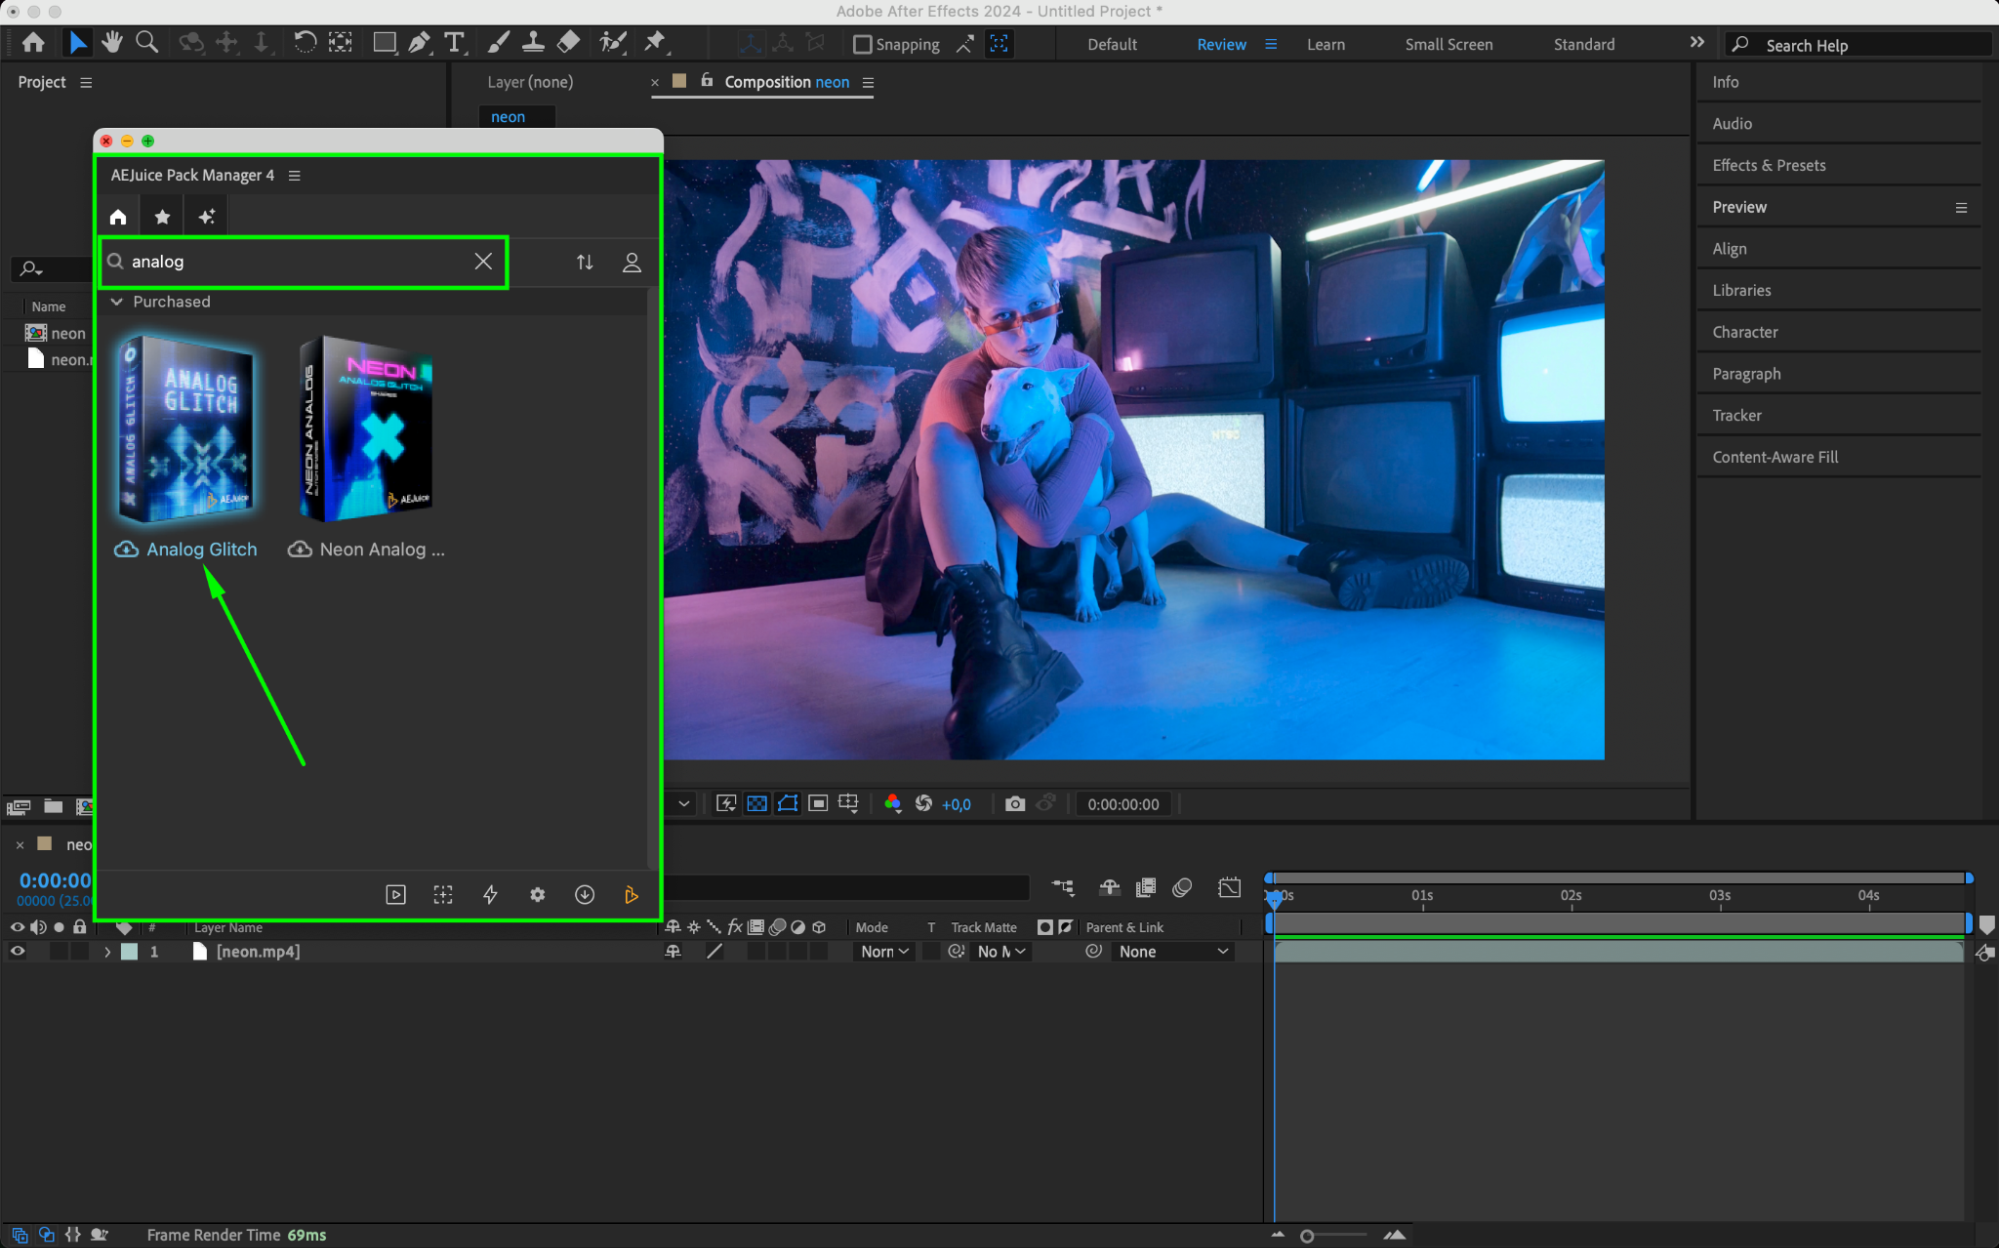
Task: Click the AEJuice lightning bolt icon
Action: 490,895
